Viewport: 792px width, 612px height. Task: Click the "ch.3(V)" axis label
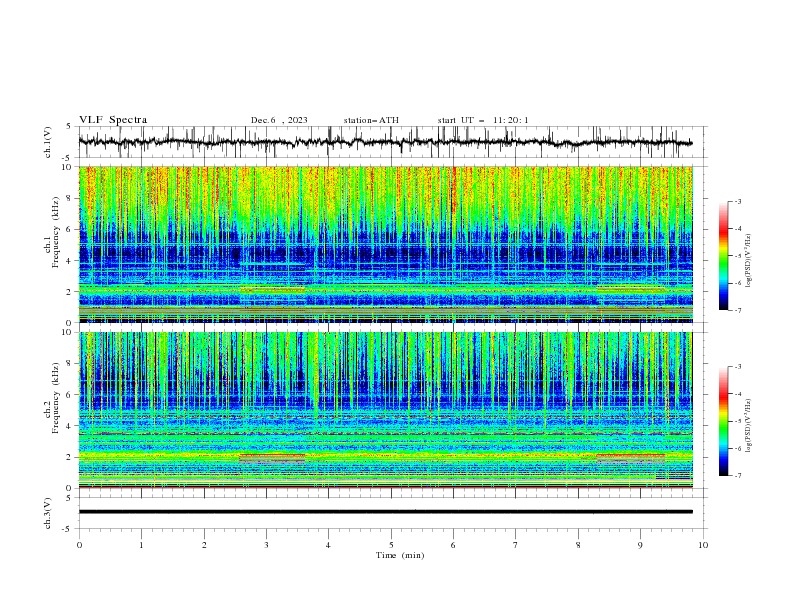pyautogui.click(x=48, y=513)
